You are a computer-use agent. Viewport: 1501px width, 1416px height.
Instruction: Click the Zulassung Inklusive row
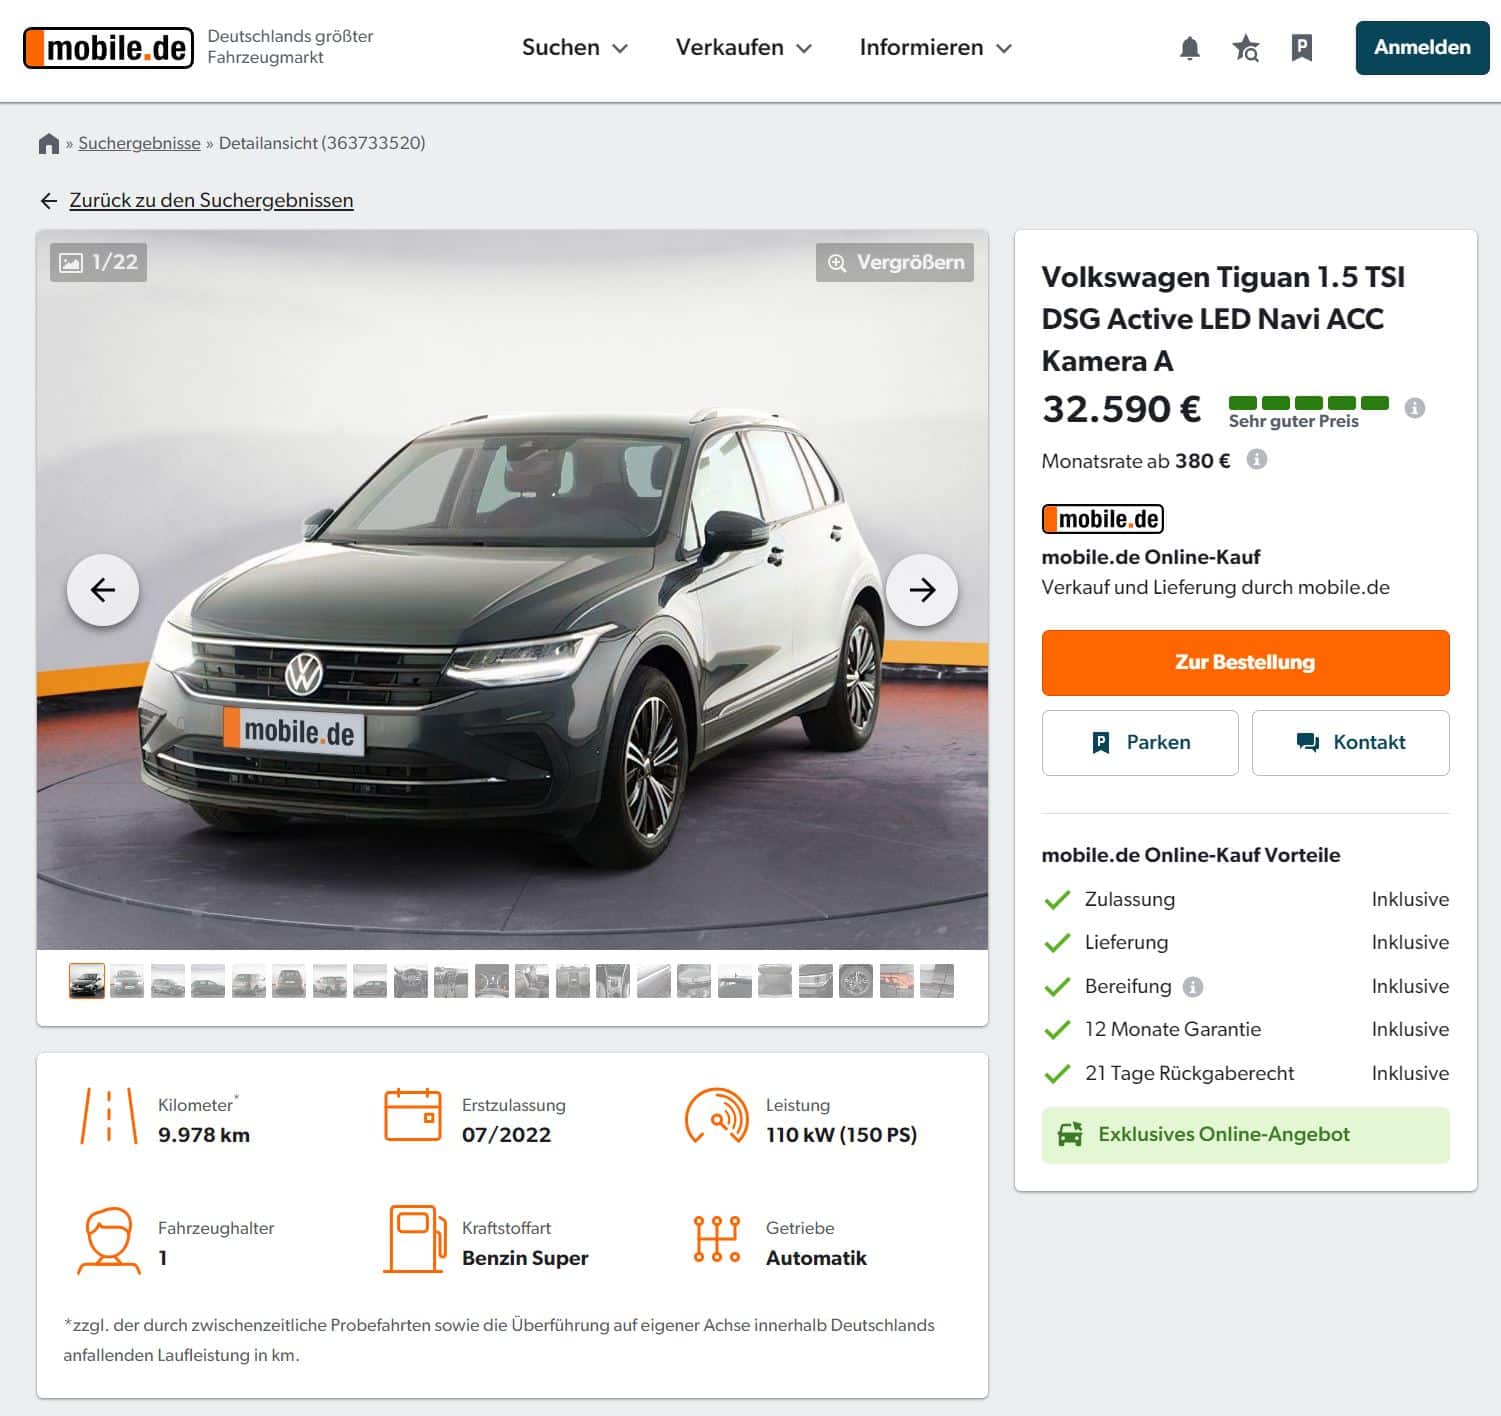pyautogui.click(x=1245, y=899)
